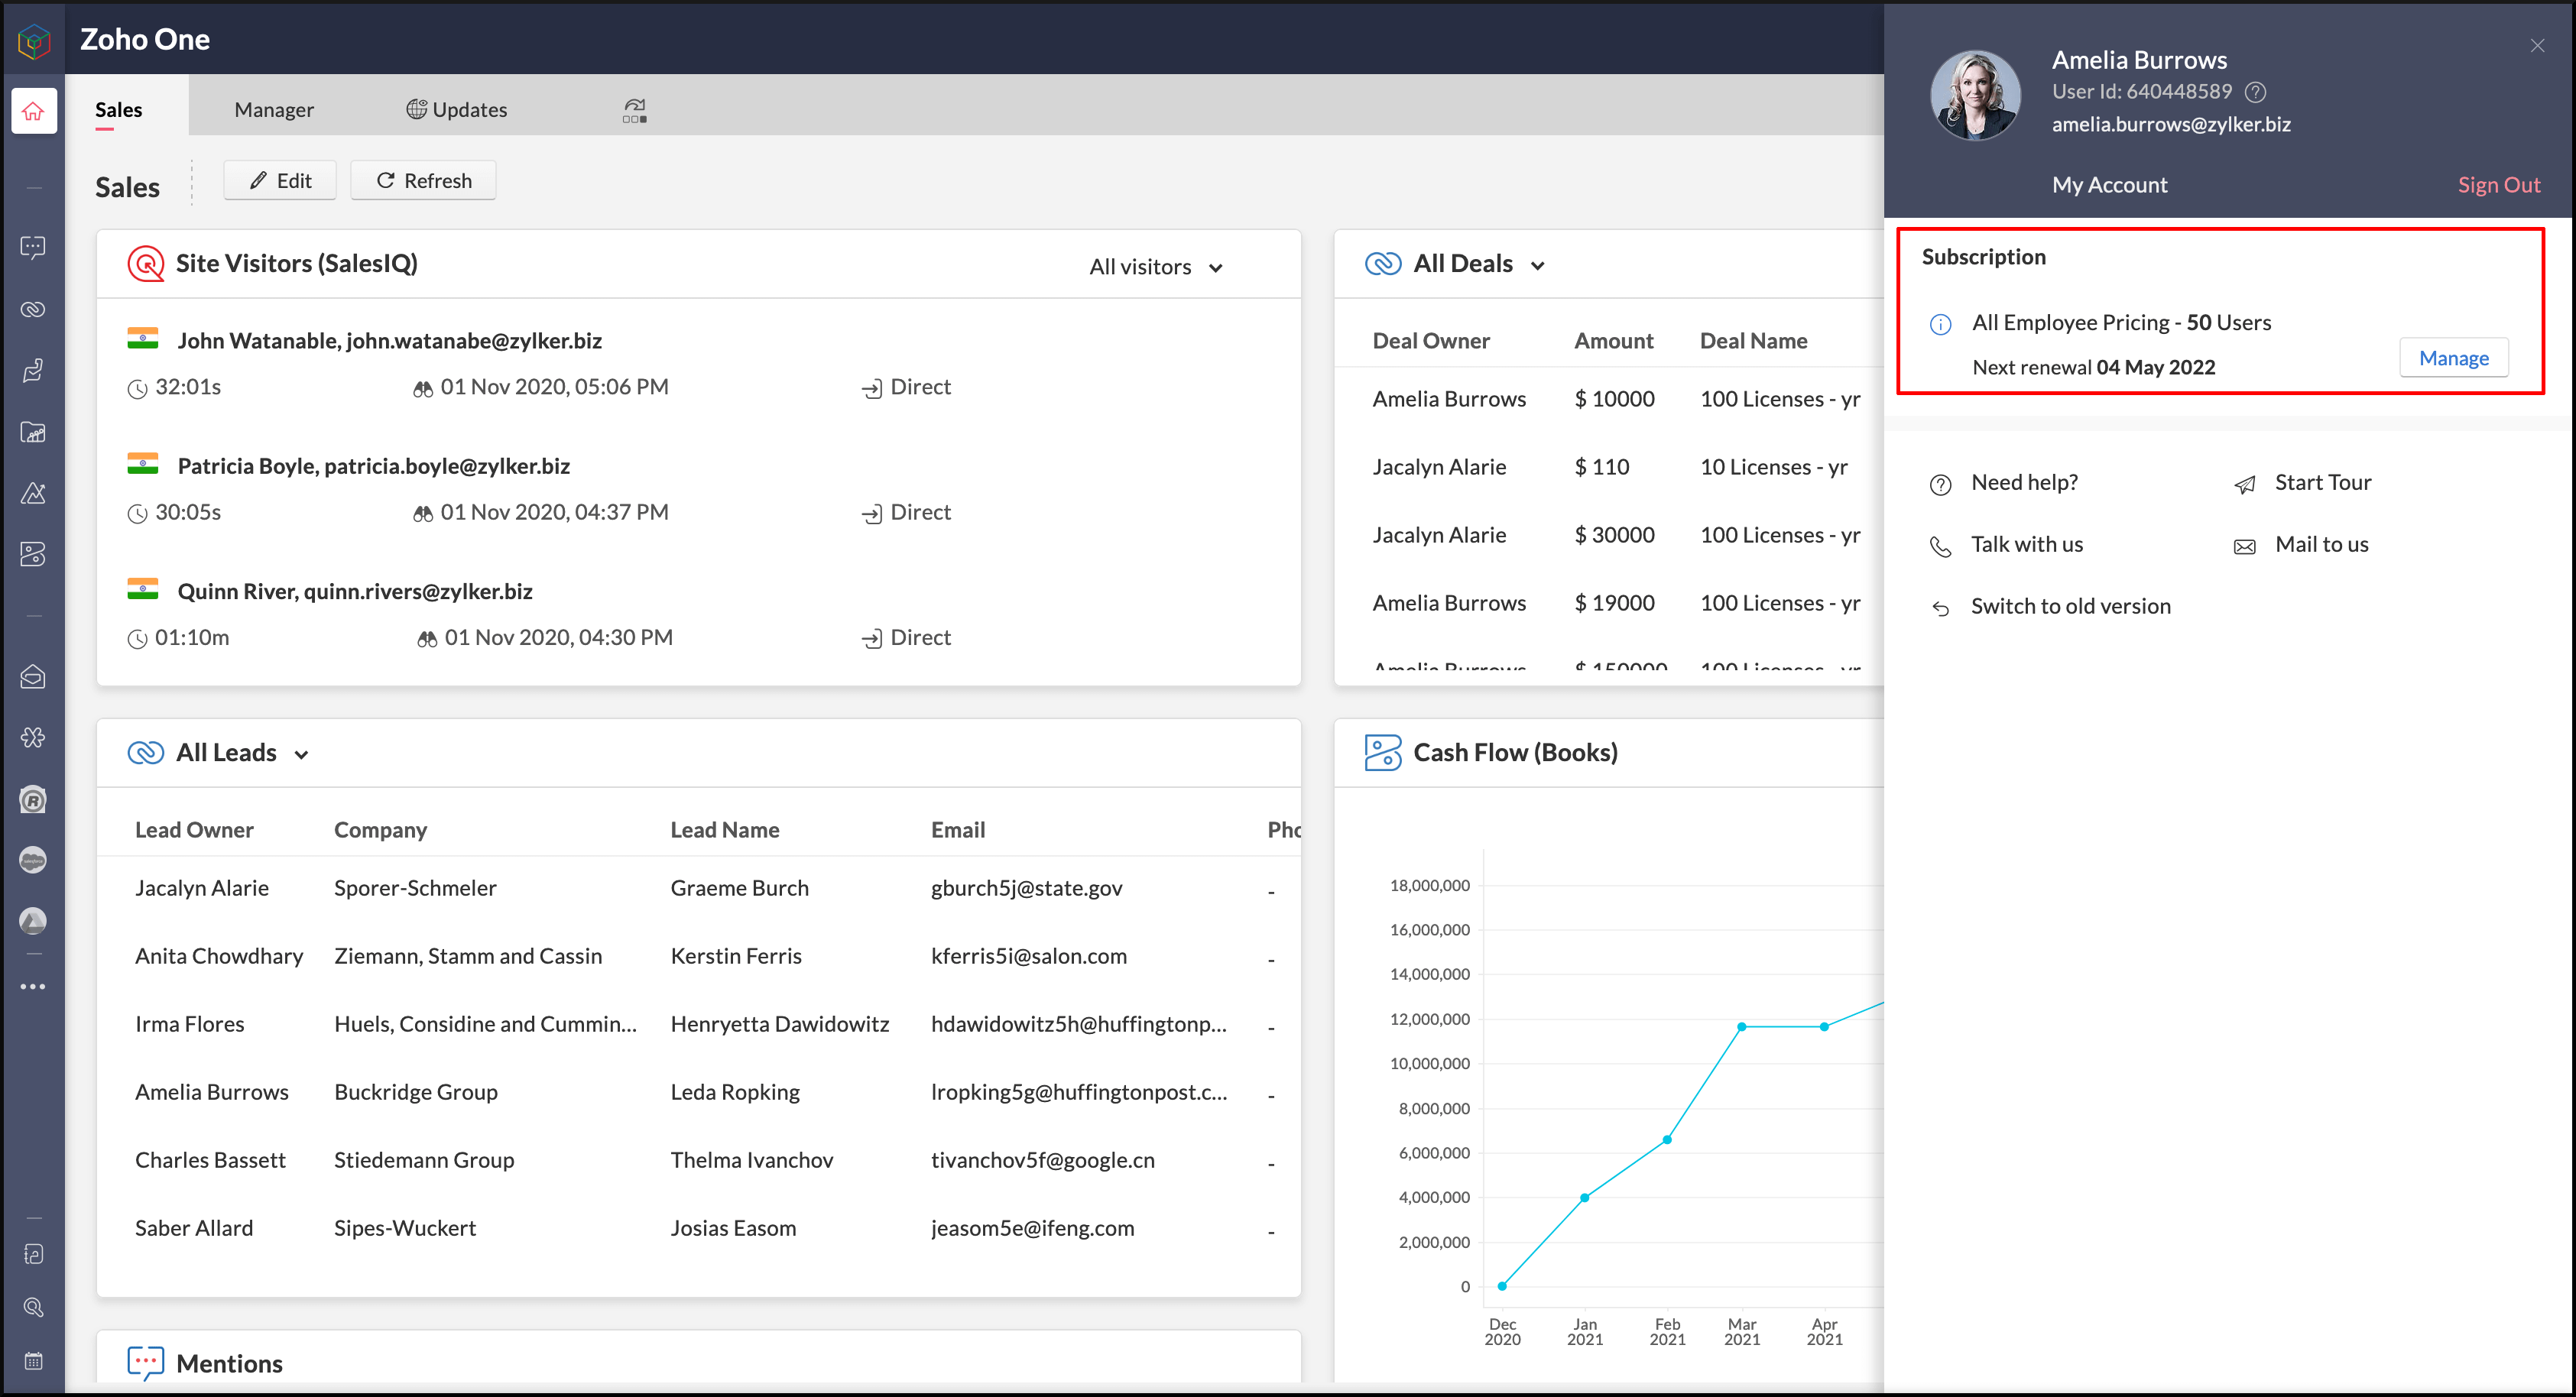Open the Salesforce icon in sidebar
The image size is (2576, 1397).
pyautogui.click(x=34, y=860)
